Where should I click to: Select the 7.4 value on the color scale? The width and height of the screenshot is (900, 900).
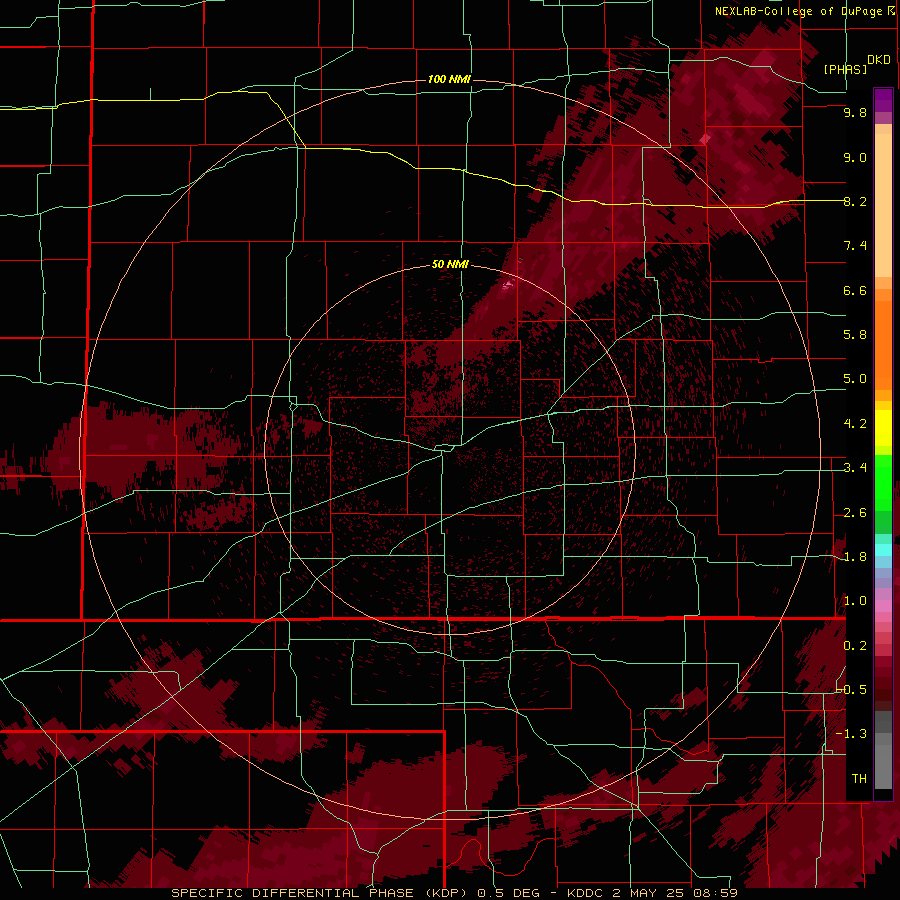click(x=855, y=246)
